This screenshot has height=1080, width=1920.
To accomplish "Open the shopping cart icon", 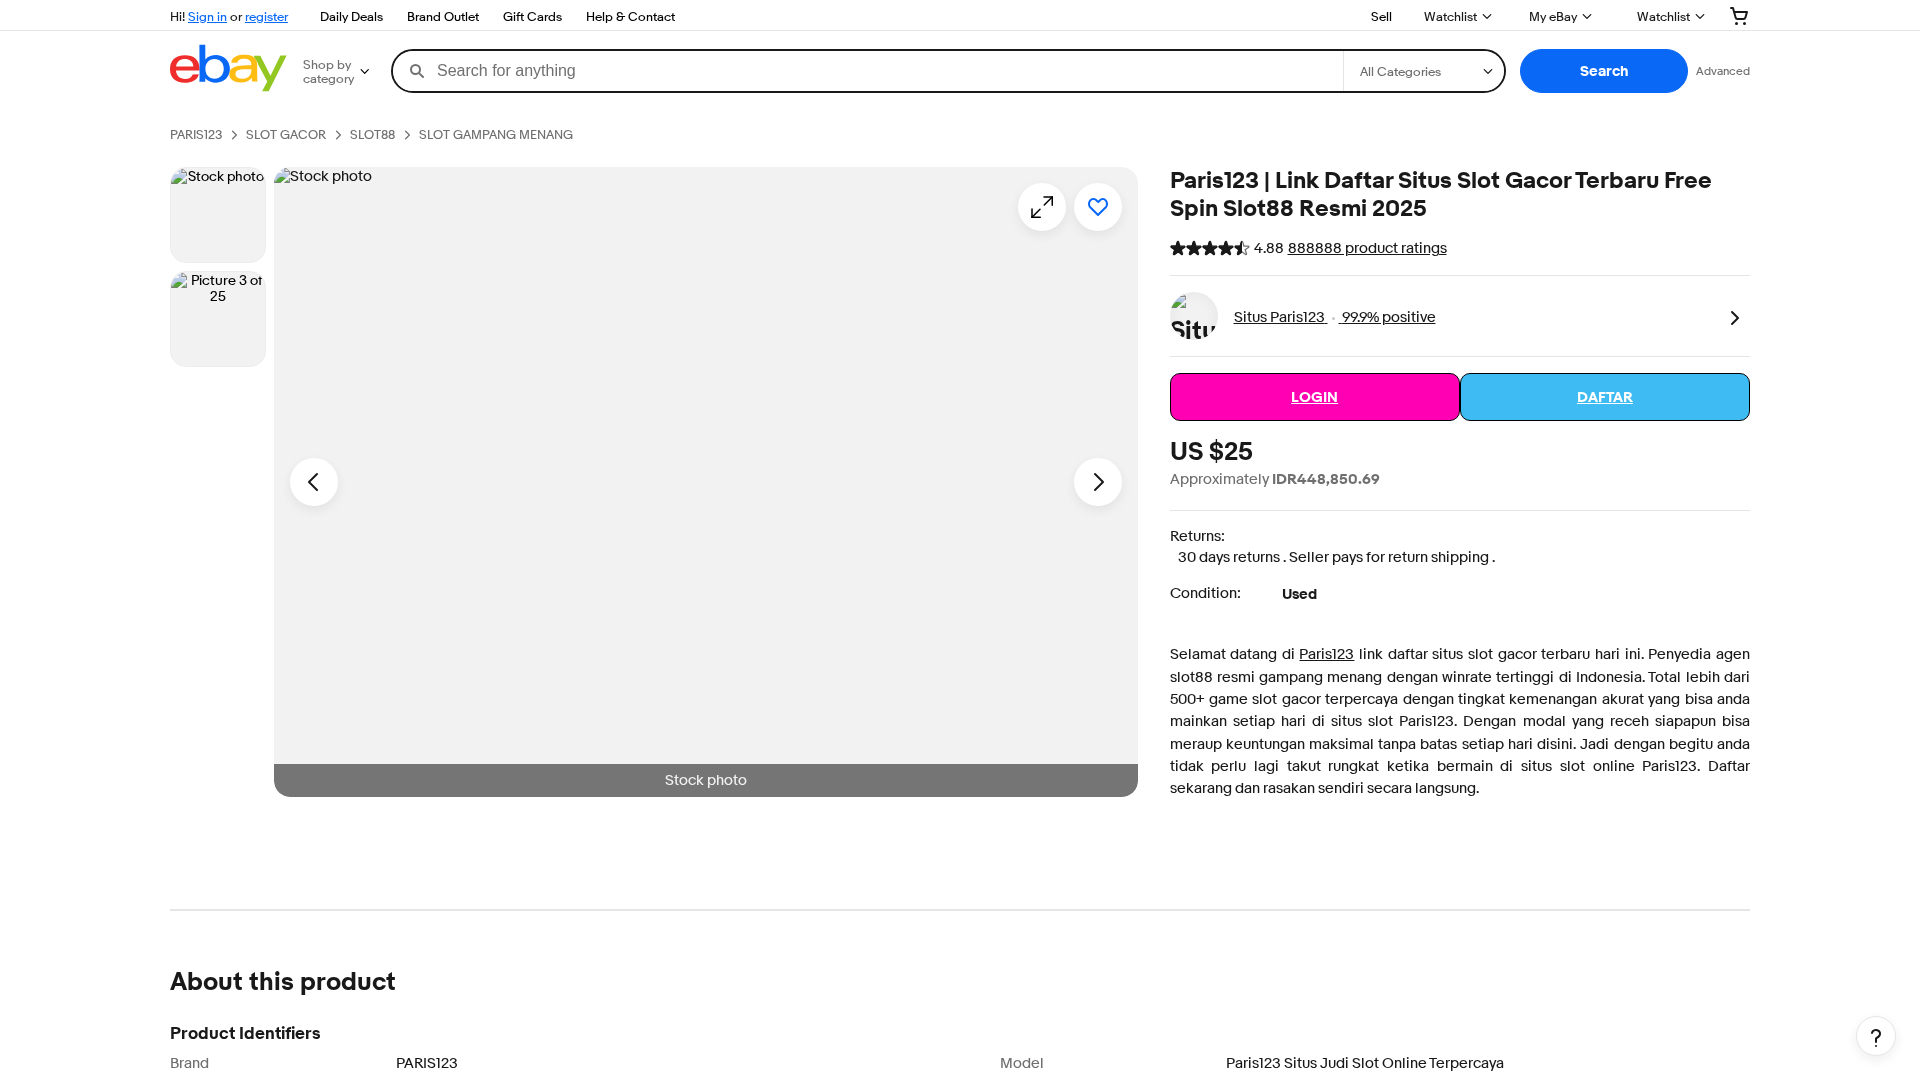I will [x=1739, y=16].
